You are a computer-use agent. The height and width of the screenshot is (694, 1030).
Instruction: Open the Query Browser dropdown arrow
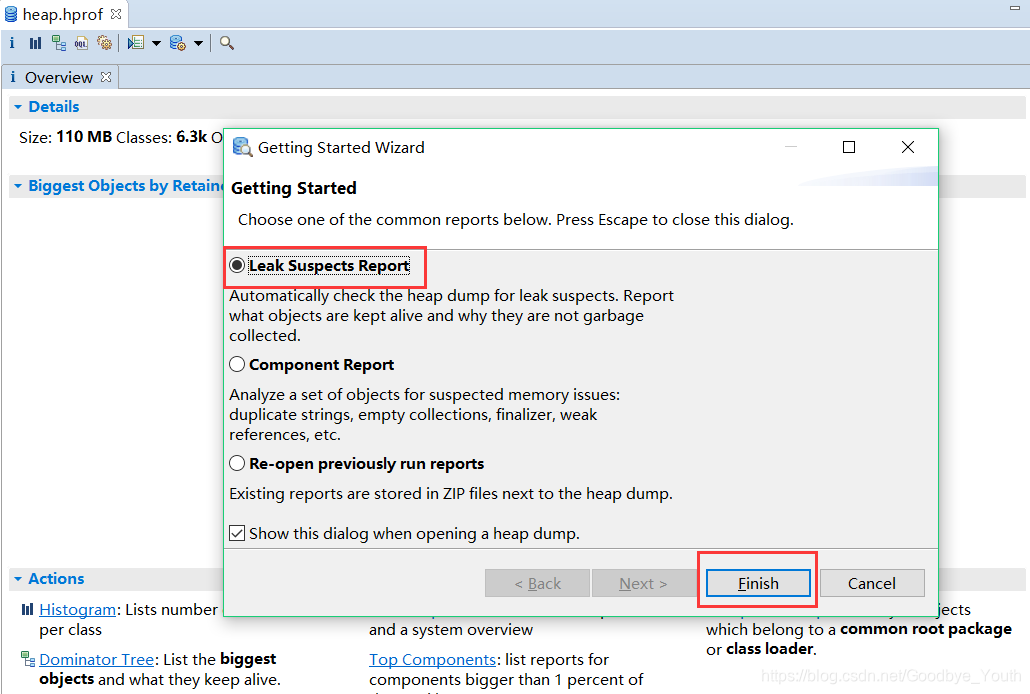coord(198,44)
